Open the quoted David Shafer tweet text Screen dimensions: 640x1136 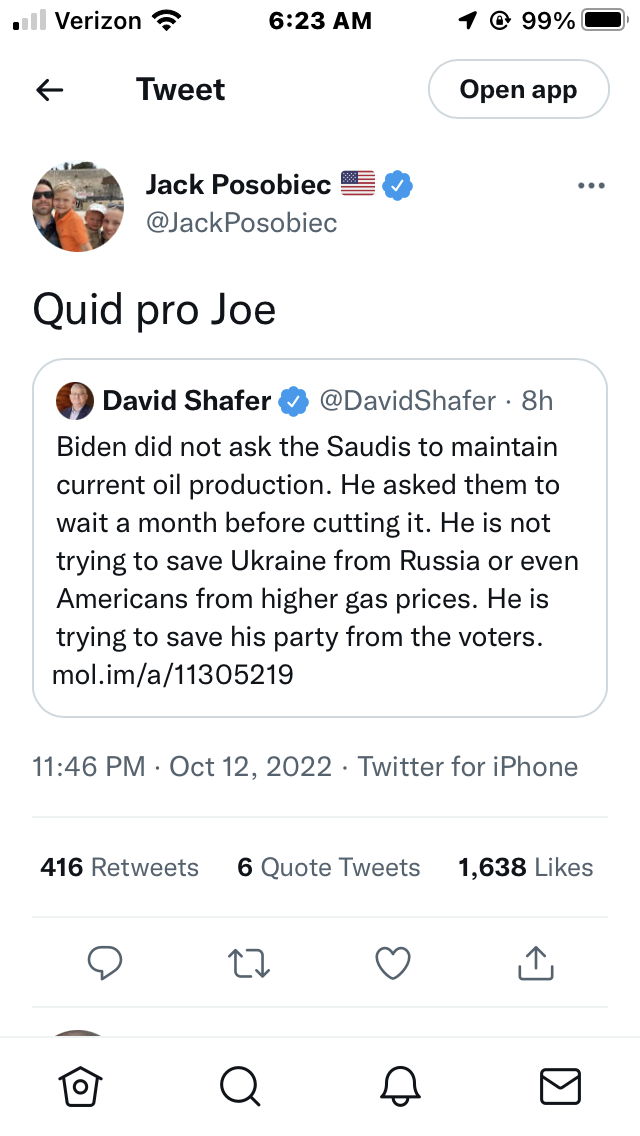318,541
